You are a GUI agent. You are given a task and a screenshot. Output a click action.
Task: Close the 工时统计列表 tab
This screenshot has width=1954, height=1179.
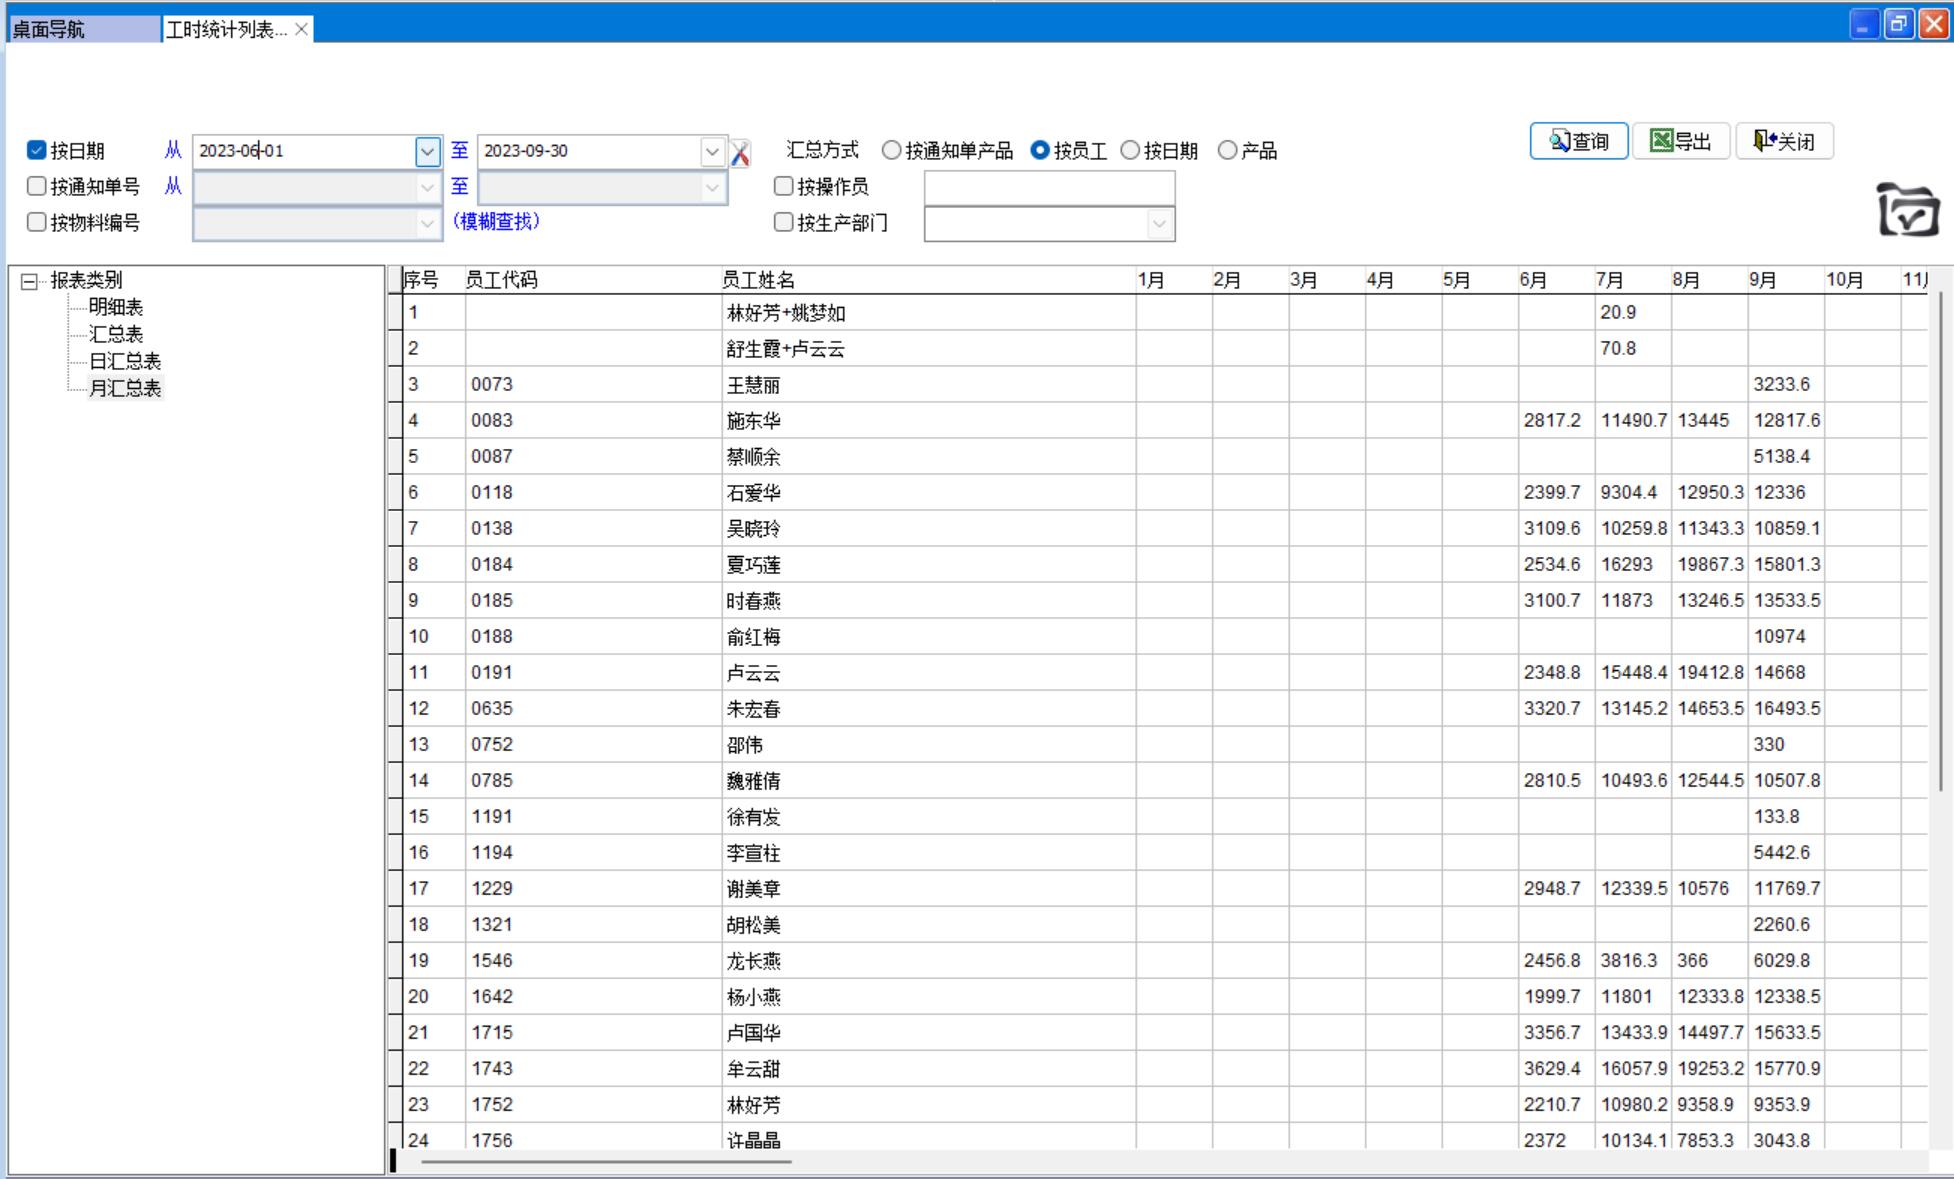(x=301, y=29)
